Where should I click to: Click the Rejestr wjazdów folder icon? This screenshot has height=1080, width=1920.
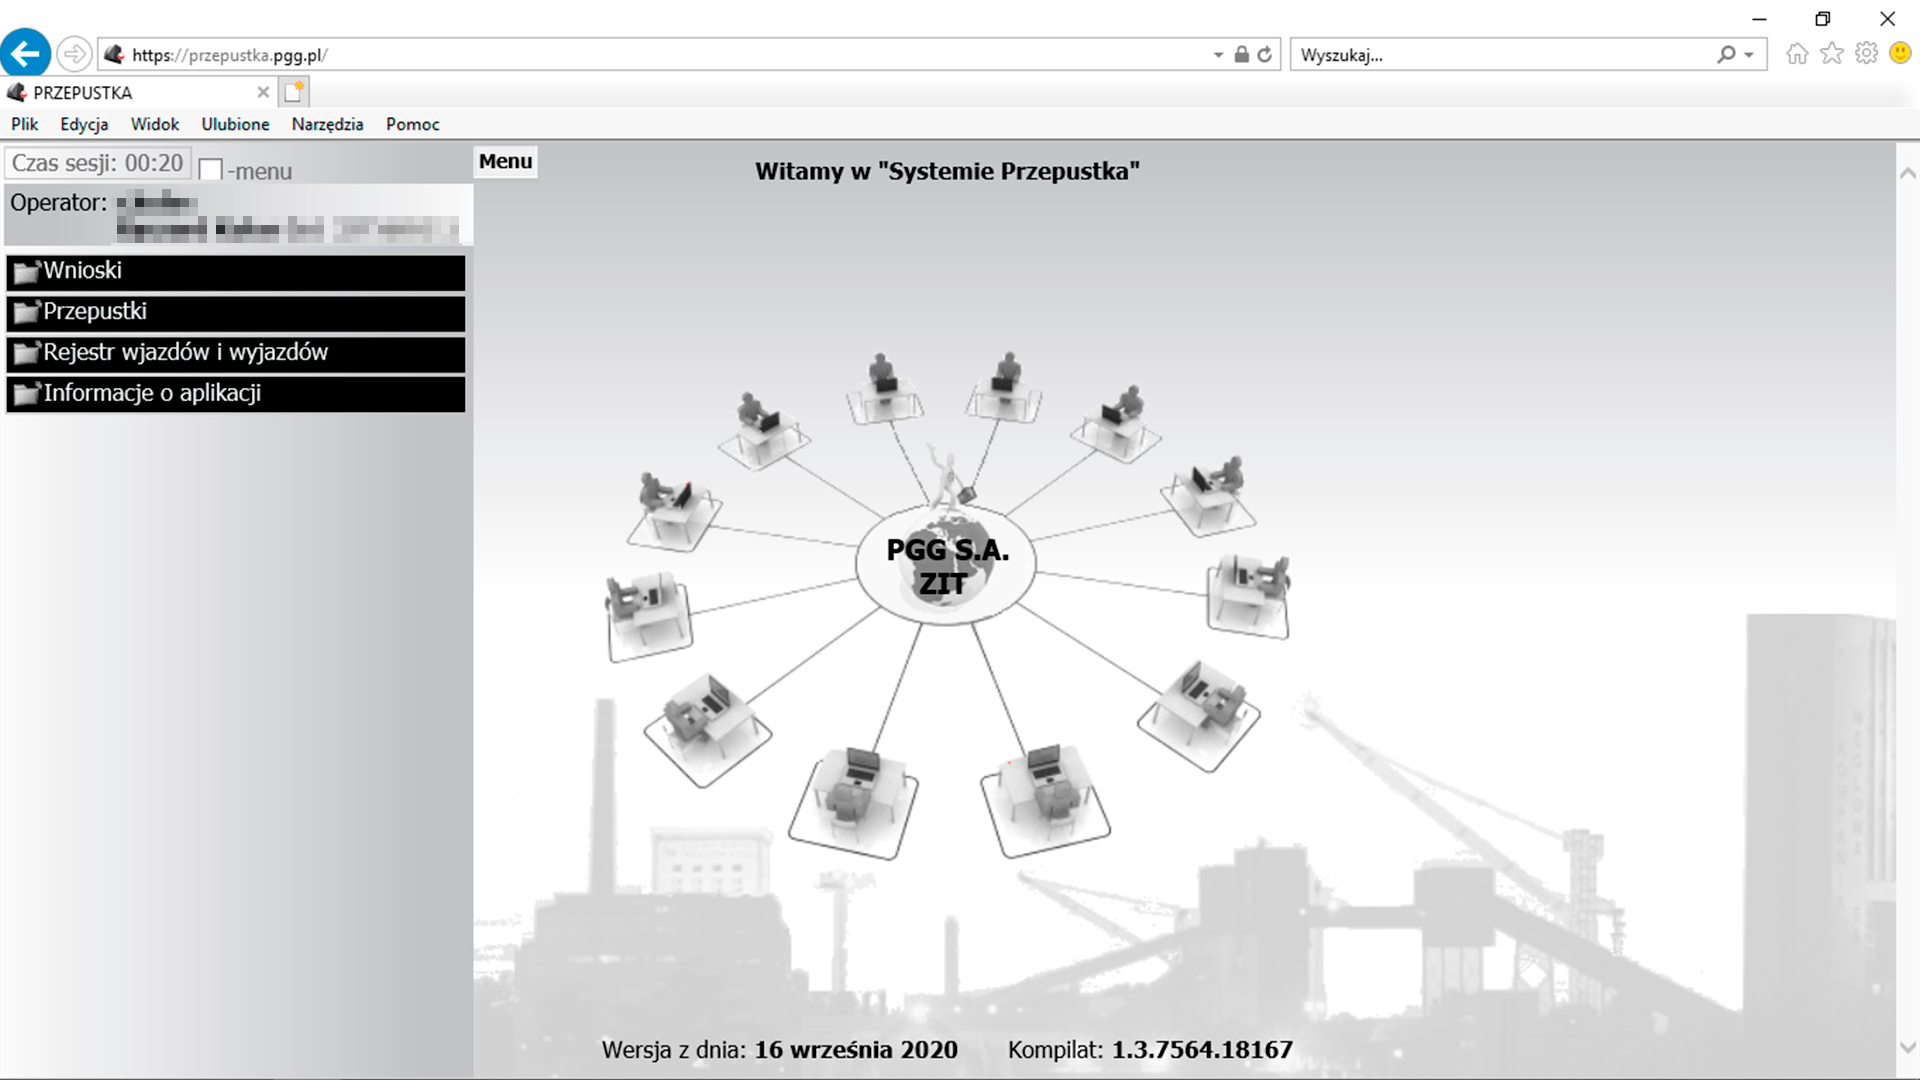[27, 354]
